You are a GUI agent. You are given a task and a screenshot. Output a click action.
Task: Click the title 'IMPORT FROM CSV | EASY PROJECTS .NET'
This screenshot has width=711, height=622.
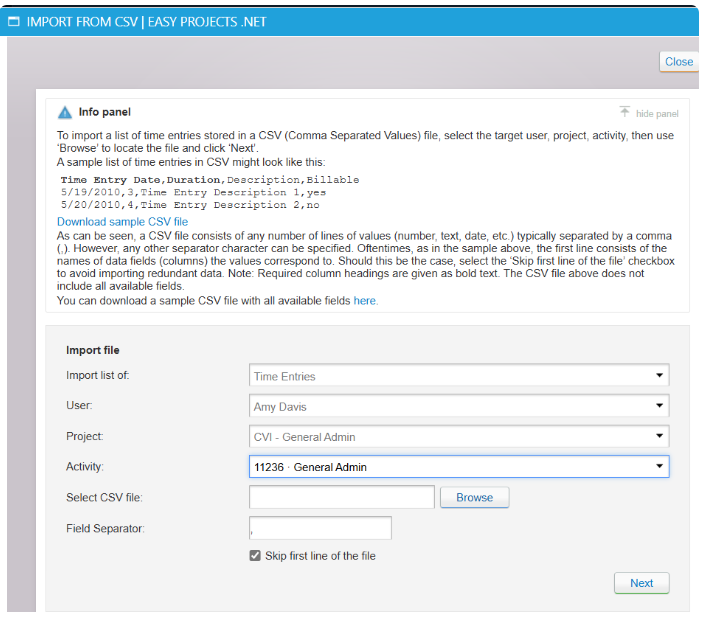pos(146,22)
